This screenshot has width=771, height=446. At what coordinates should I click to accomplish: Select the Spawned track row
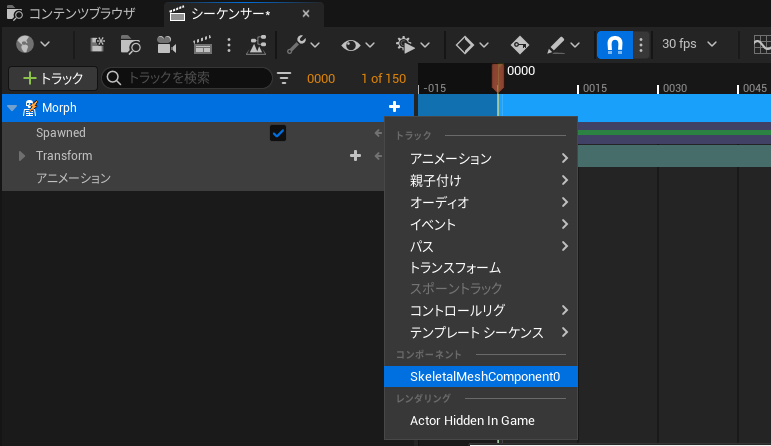click(x=193, y=133)
